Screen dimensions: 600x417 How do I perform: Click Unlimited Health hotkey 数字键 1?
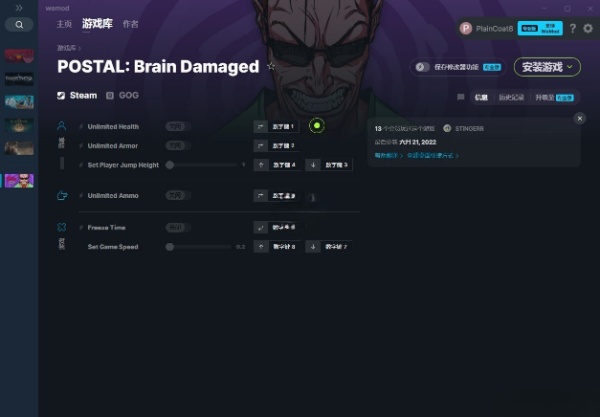pos(283,127)
